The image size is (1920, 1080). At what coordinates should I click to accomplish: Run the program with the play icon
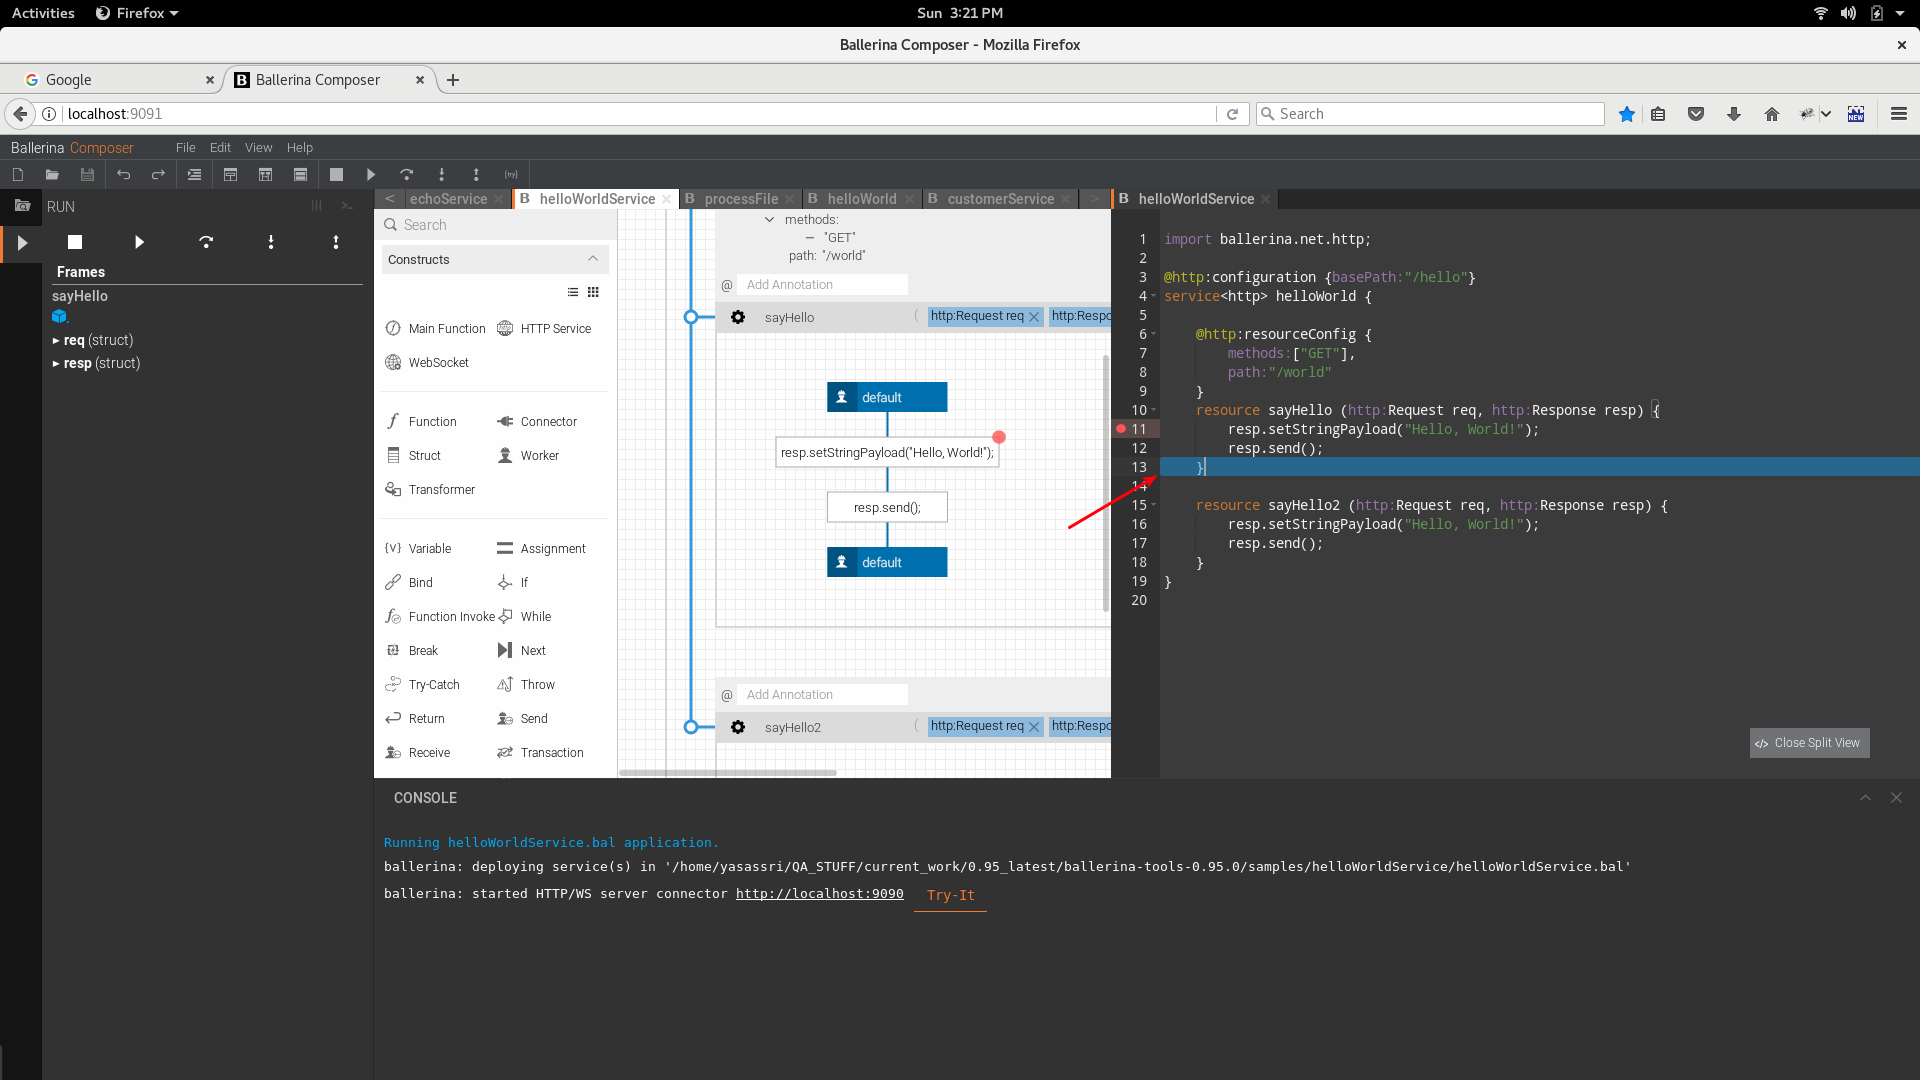[370, 174]
